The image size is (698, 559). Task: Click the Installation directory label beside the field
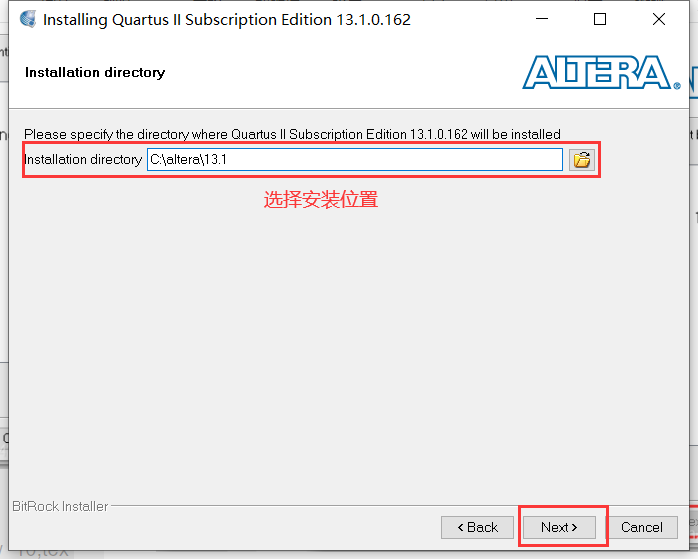[x=83, y=159]
